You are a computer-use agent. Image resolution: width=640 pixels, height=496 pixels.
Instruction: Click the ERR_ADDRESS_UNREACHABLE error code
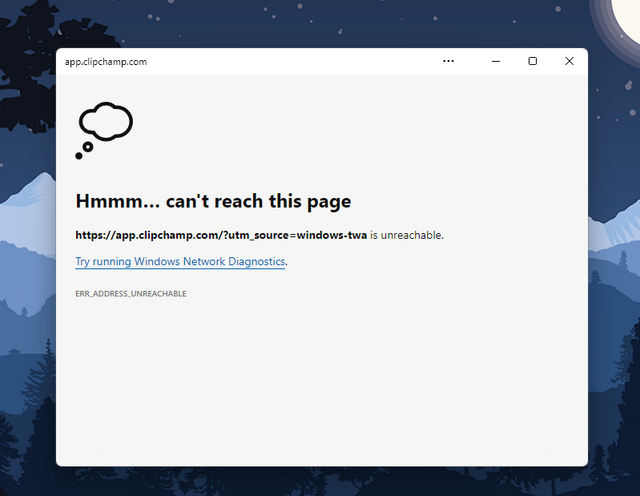coord(131,294)
